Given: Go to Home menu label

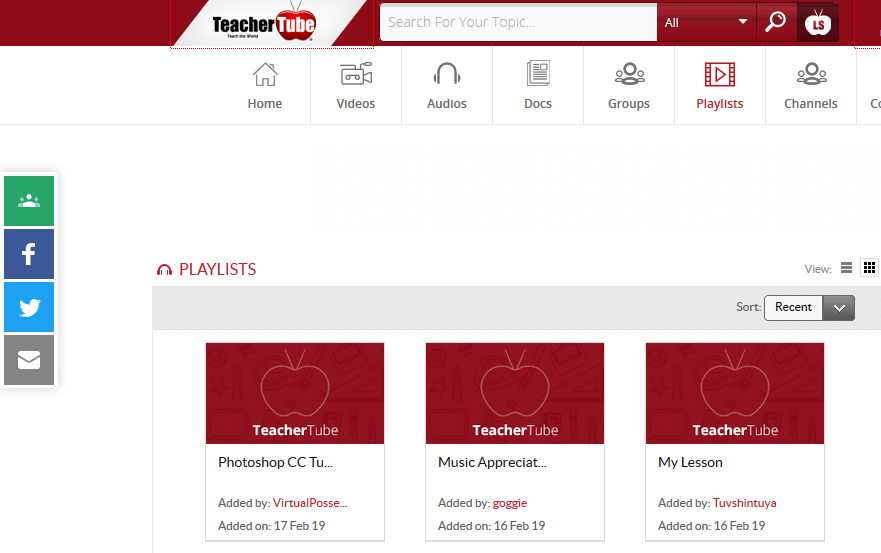Looking at the screenshot, I should (x=265, y=104).
